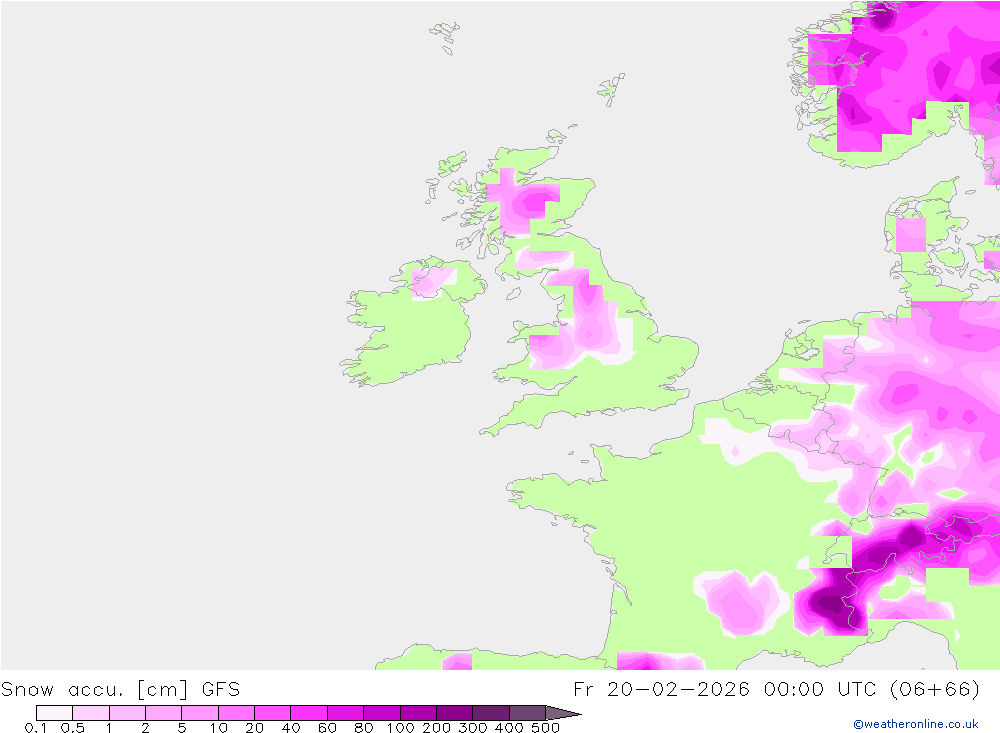Screen dimensions: 1000x733
Task: Click the 0.5–1 cm legend color swatch
Action: click(91, 713)
